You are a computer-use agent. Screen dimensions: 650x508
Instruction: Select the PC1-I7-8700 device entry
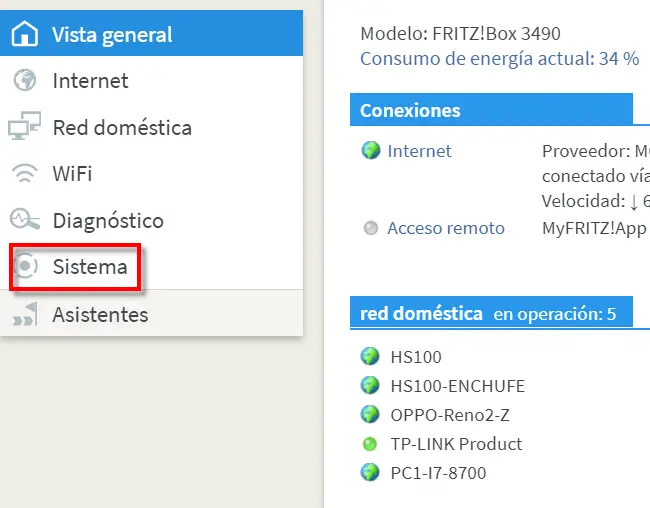pos(438,472)
